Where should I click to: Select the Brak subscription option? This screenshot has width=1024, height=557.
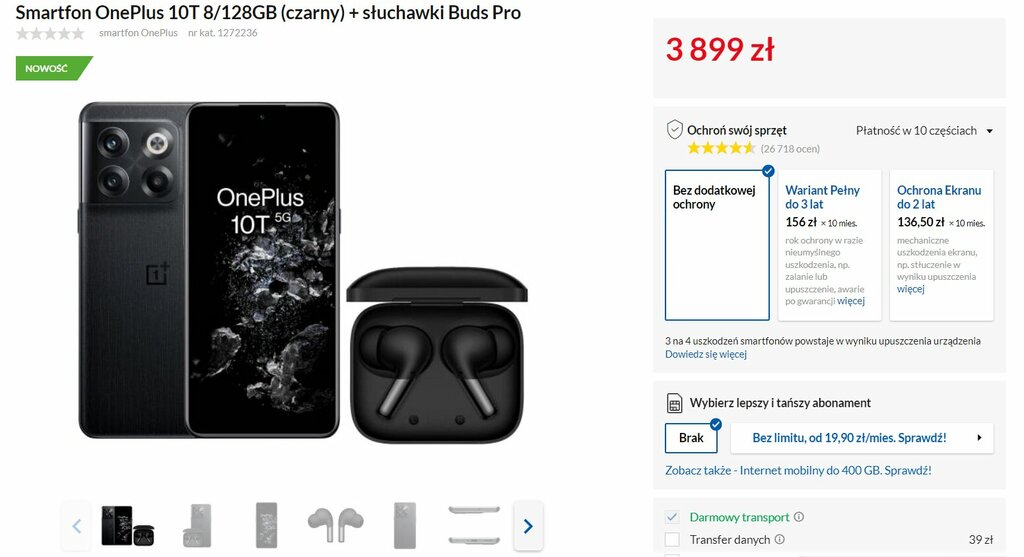[691, 438]
